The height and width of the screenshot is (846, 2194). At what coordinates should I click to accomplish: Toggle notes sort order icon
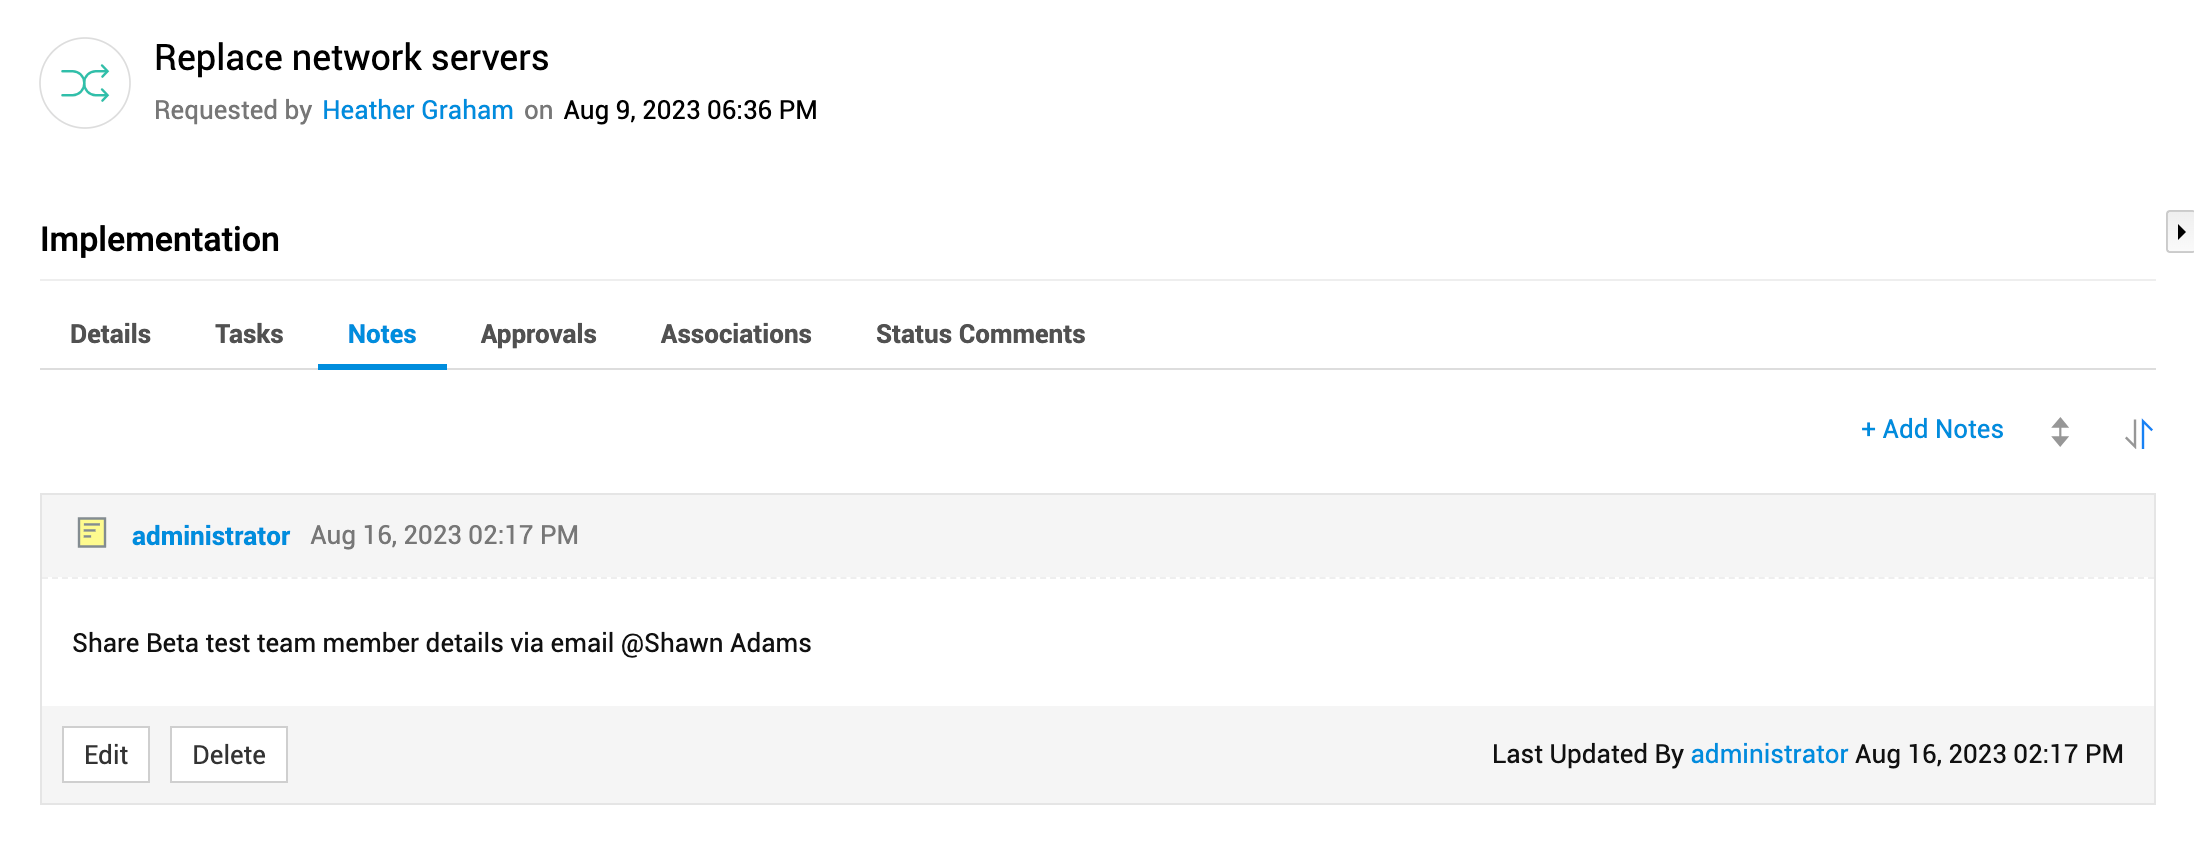2138,433
